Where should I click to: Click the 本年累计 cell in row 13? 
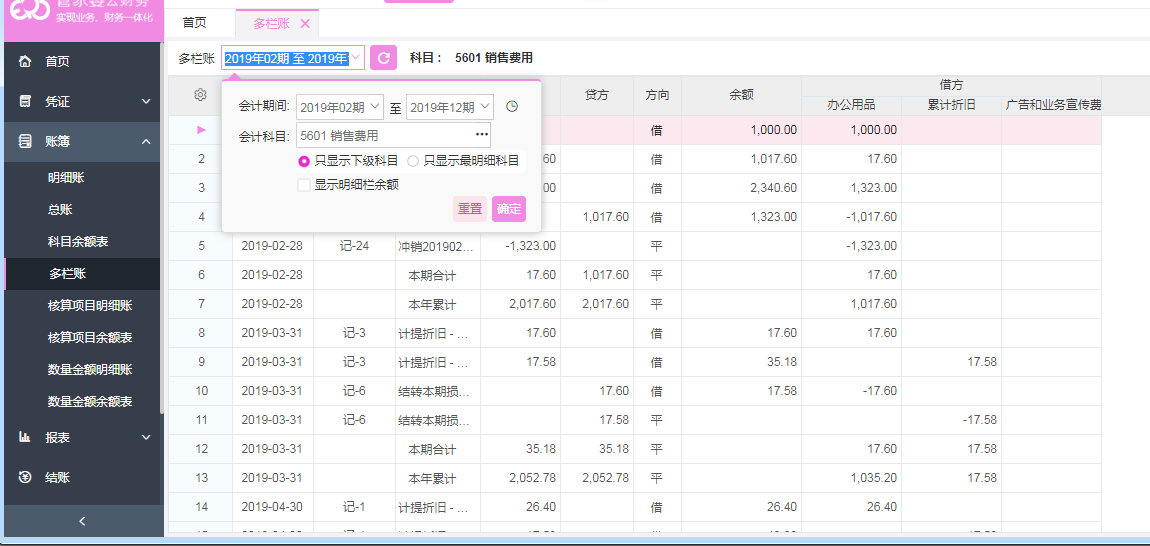click(x=438, y=478)
